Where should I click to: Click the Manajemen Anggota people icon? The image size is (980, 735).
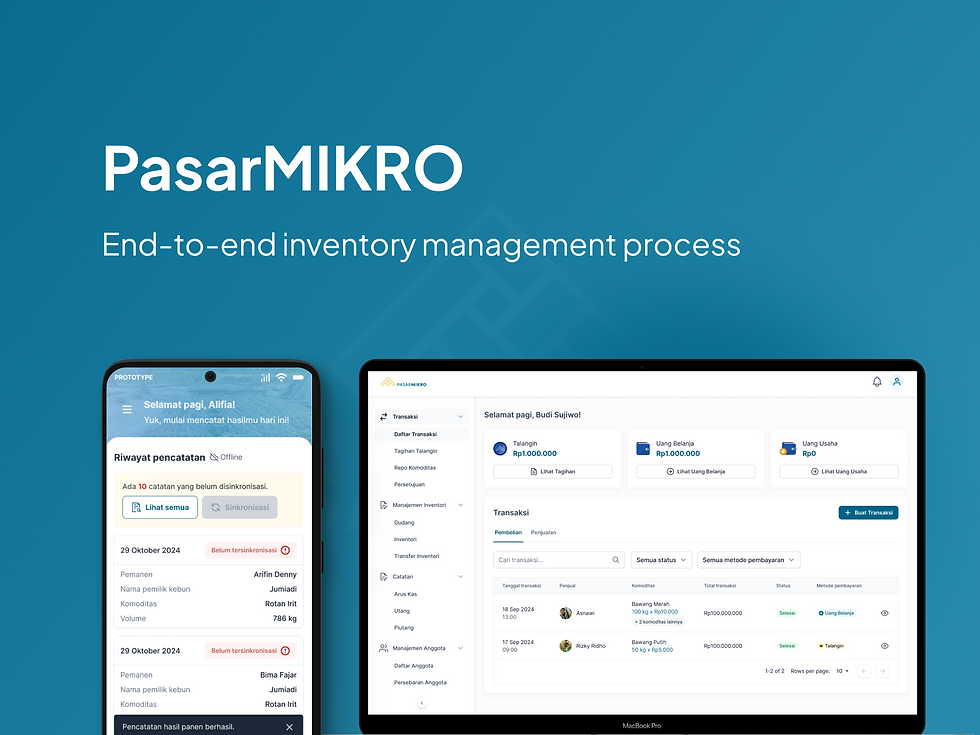coord(384,648)
